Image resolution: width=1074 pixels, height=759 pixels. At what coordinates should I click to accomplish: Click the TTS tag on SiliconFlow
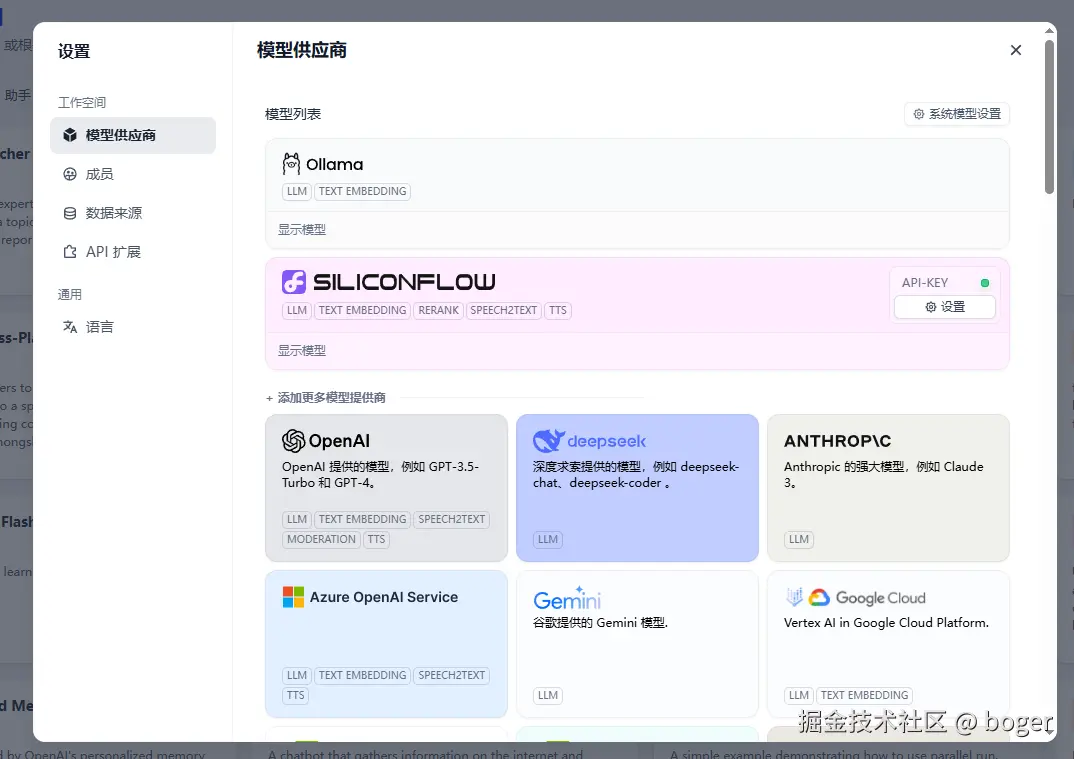[x=558, y=310]
